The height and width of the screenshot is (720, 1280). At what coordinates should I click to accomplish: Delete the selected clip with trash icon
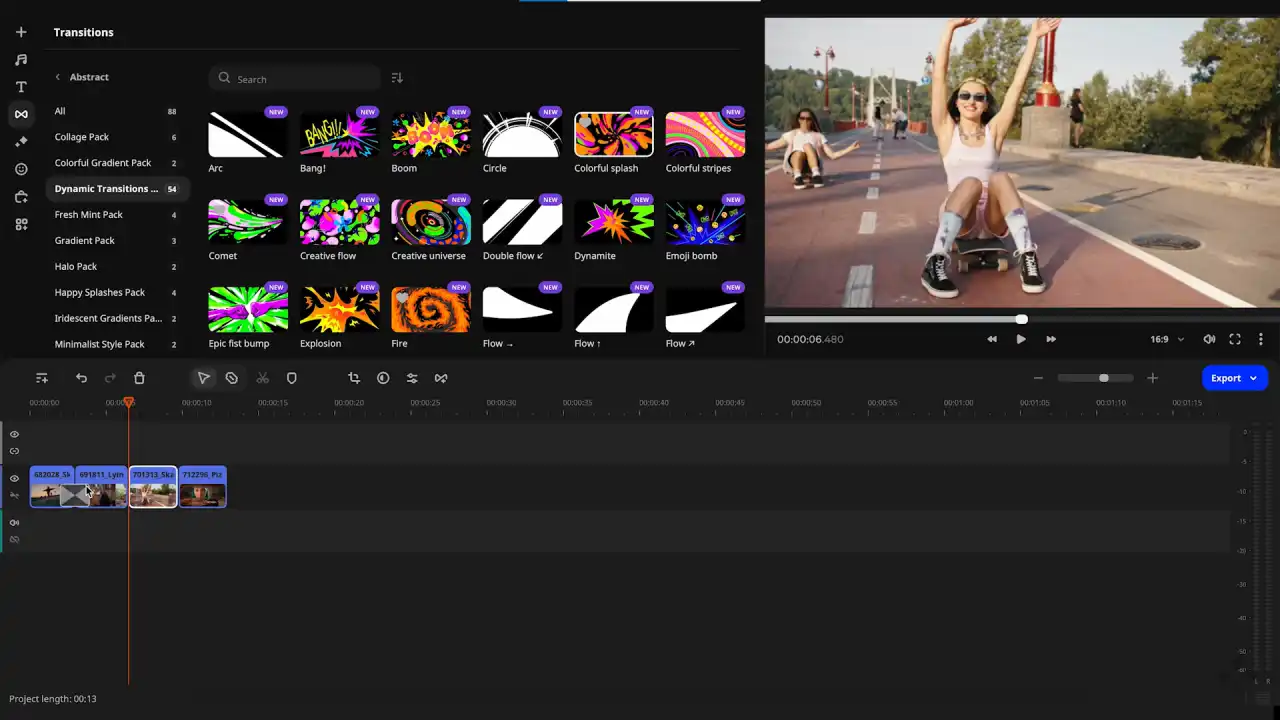(139, 378)
